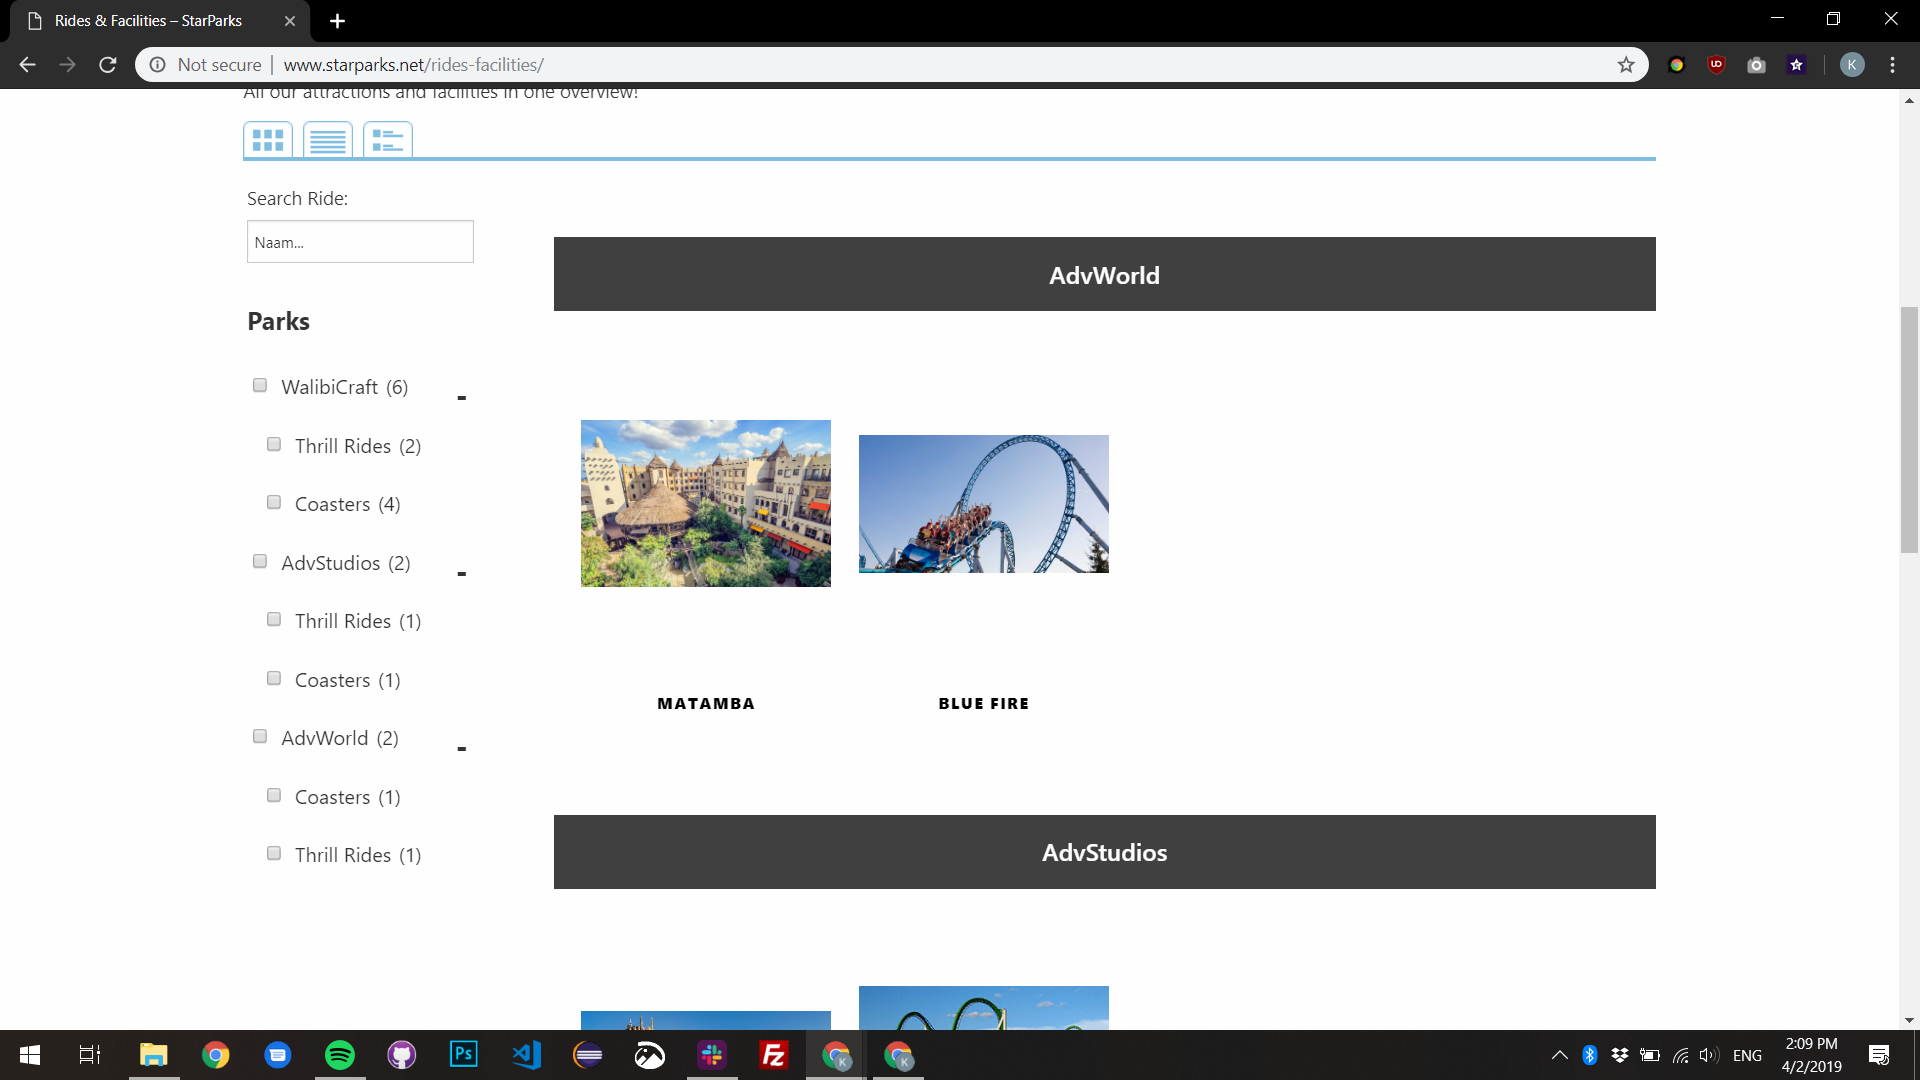Check battery status in the system tray
The width and height of the screenshot is (1920, 1080).
pos(1650,1055)
